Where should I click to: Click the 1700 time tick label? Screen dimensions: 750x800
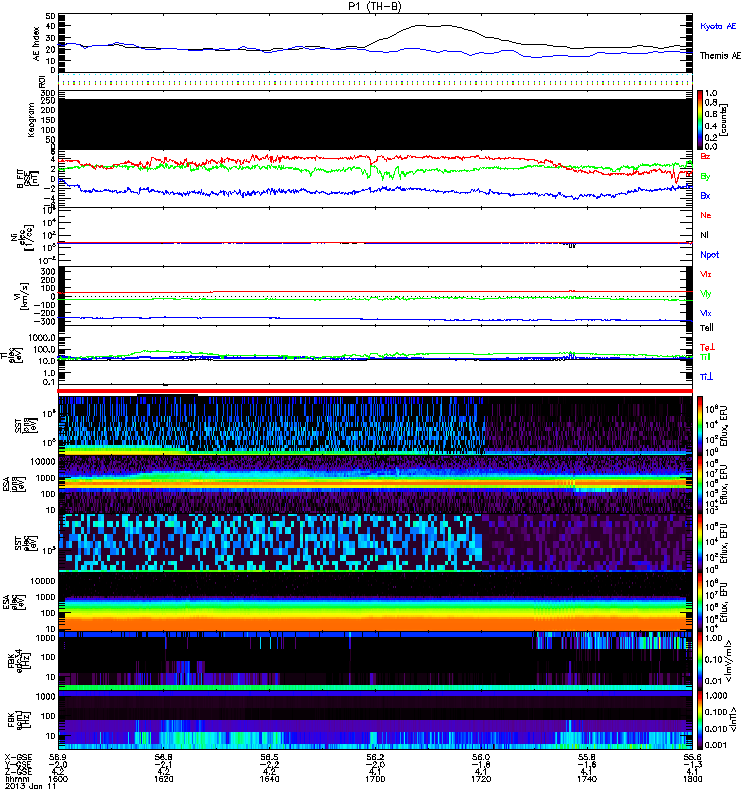pyautogui.click(x=375, y=779)
